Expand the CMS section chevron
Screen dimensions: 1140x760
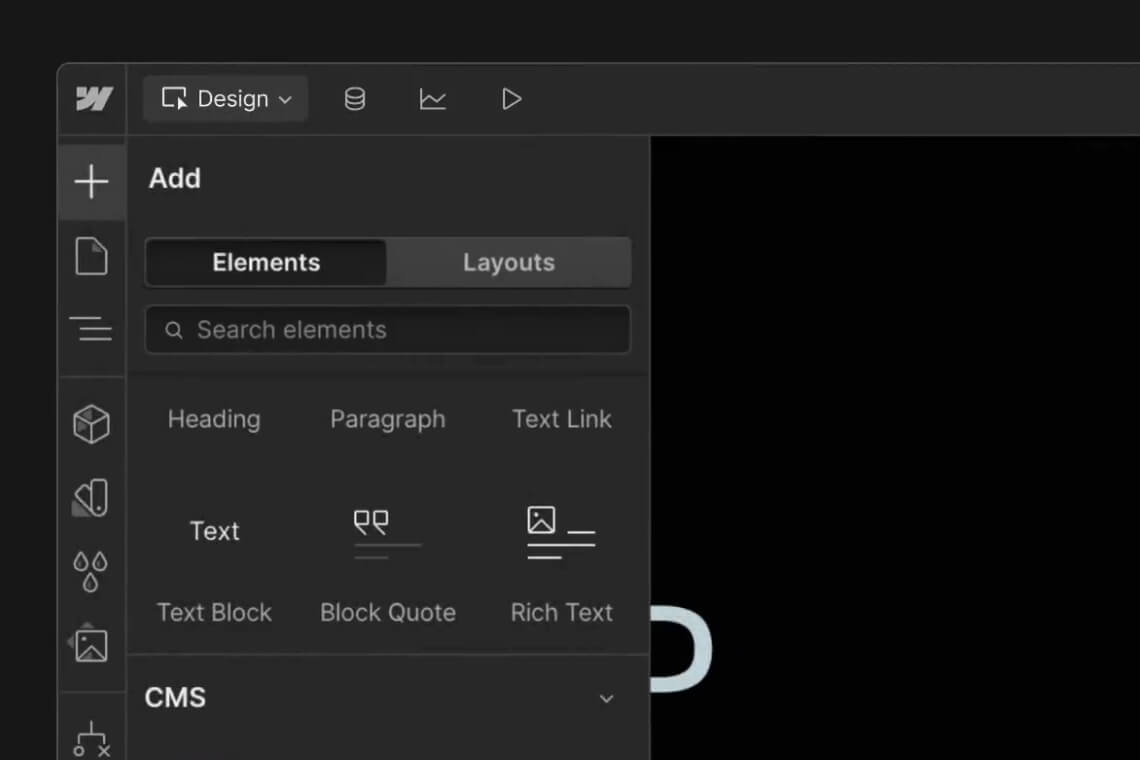606,699
